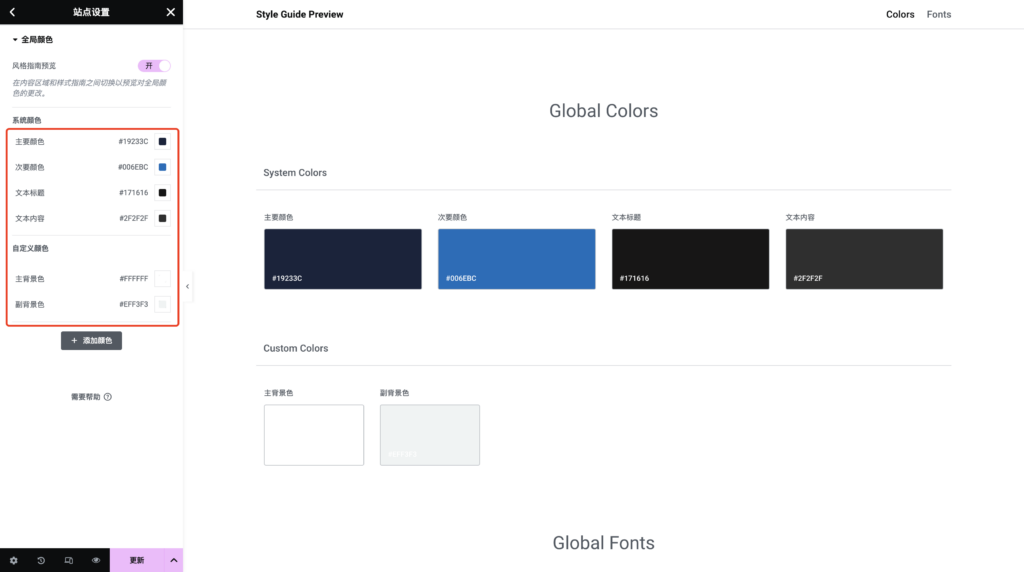
Task: Click the Global Fonts heading
Action: [x=603, y=543]
